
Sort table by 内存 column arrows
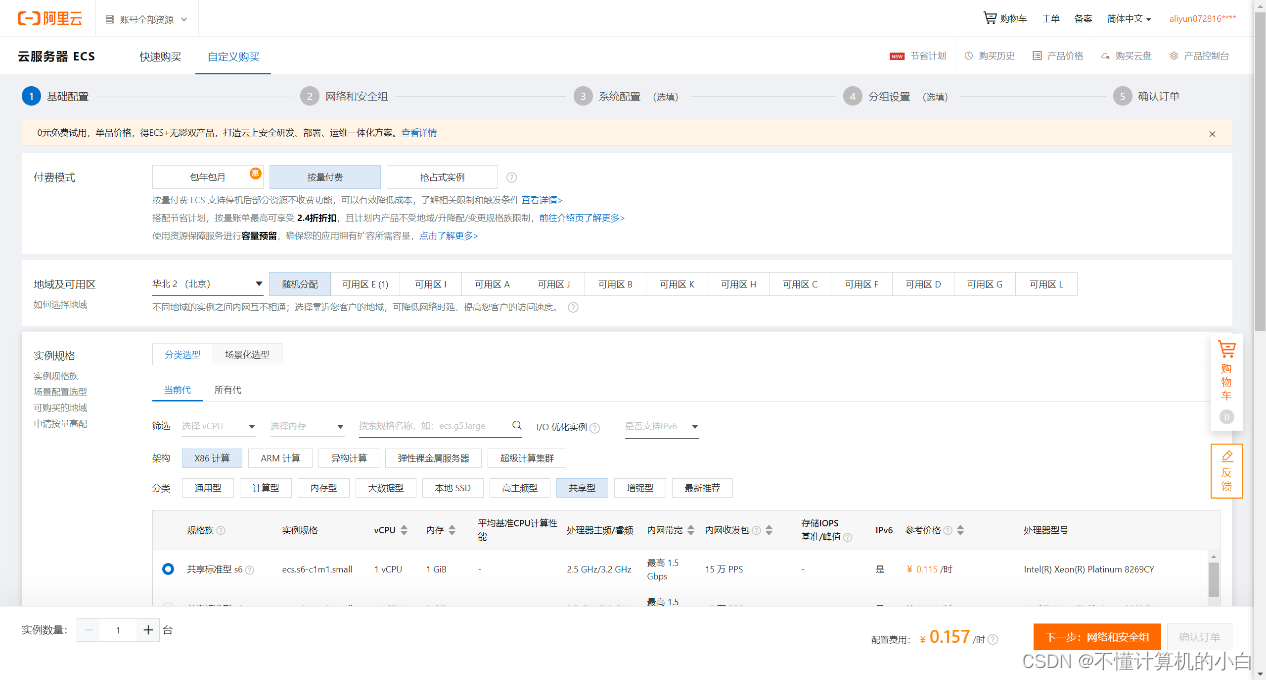(x=452, y=530)
